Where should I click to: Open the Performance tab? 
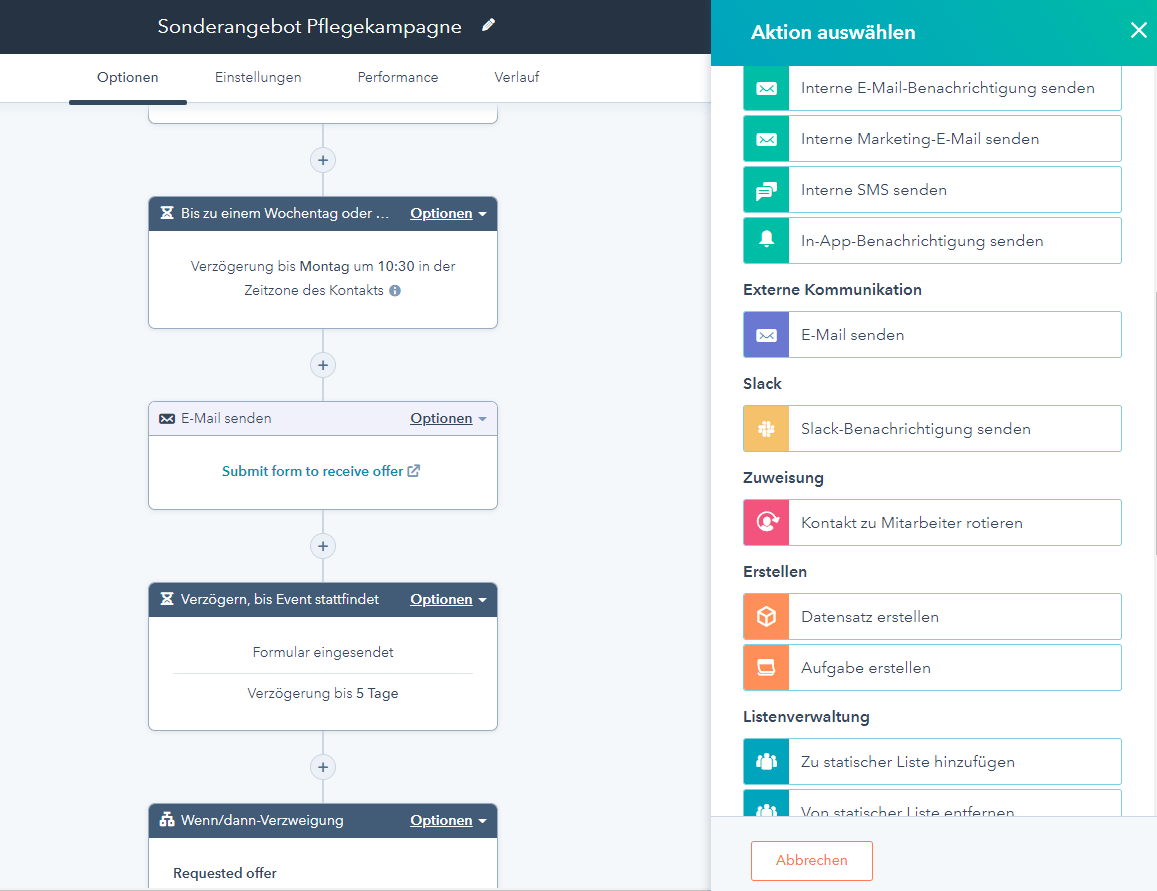(x=398, y=77)
